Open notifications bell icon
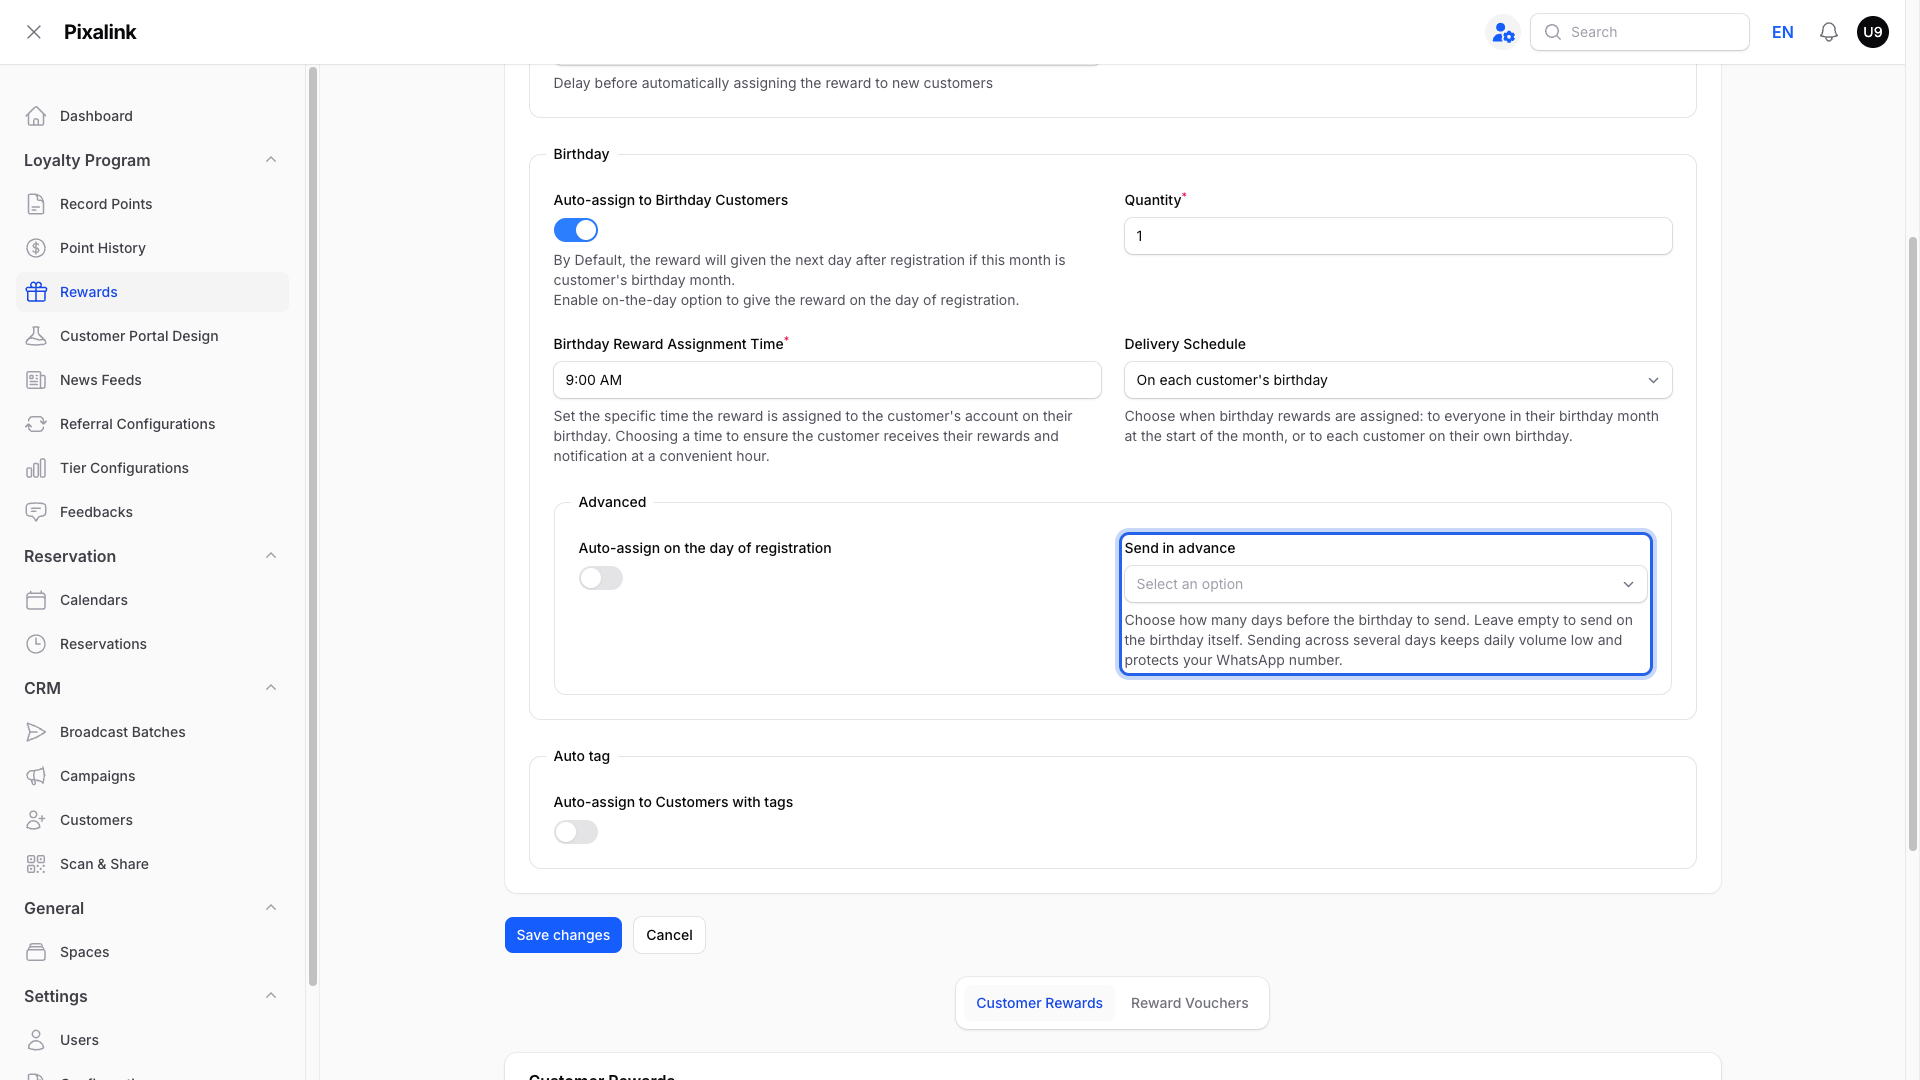Image resolution: width=1920 pixels, height=1080 pixels. (x=1829, y=32)
